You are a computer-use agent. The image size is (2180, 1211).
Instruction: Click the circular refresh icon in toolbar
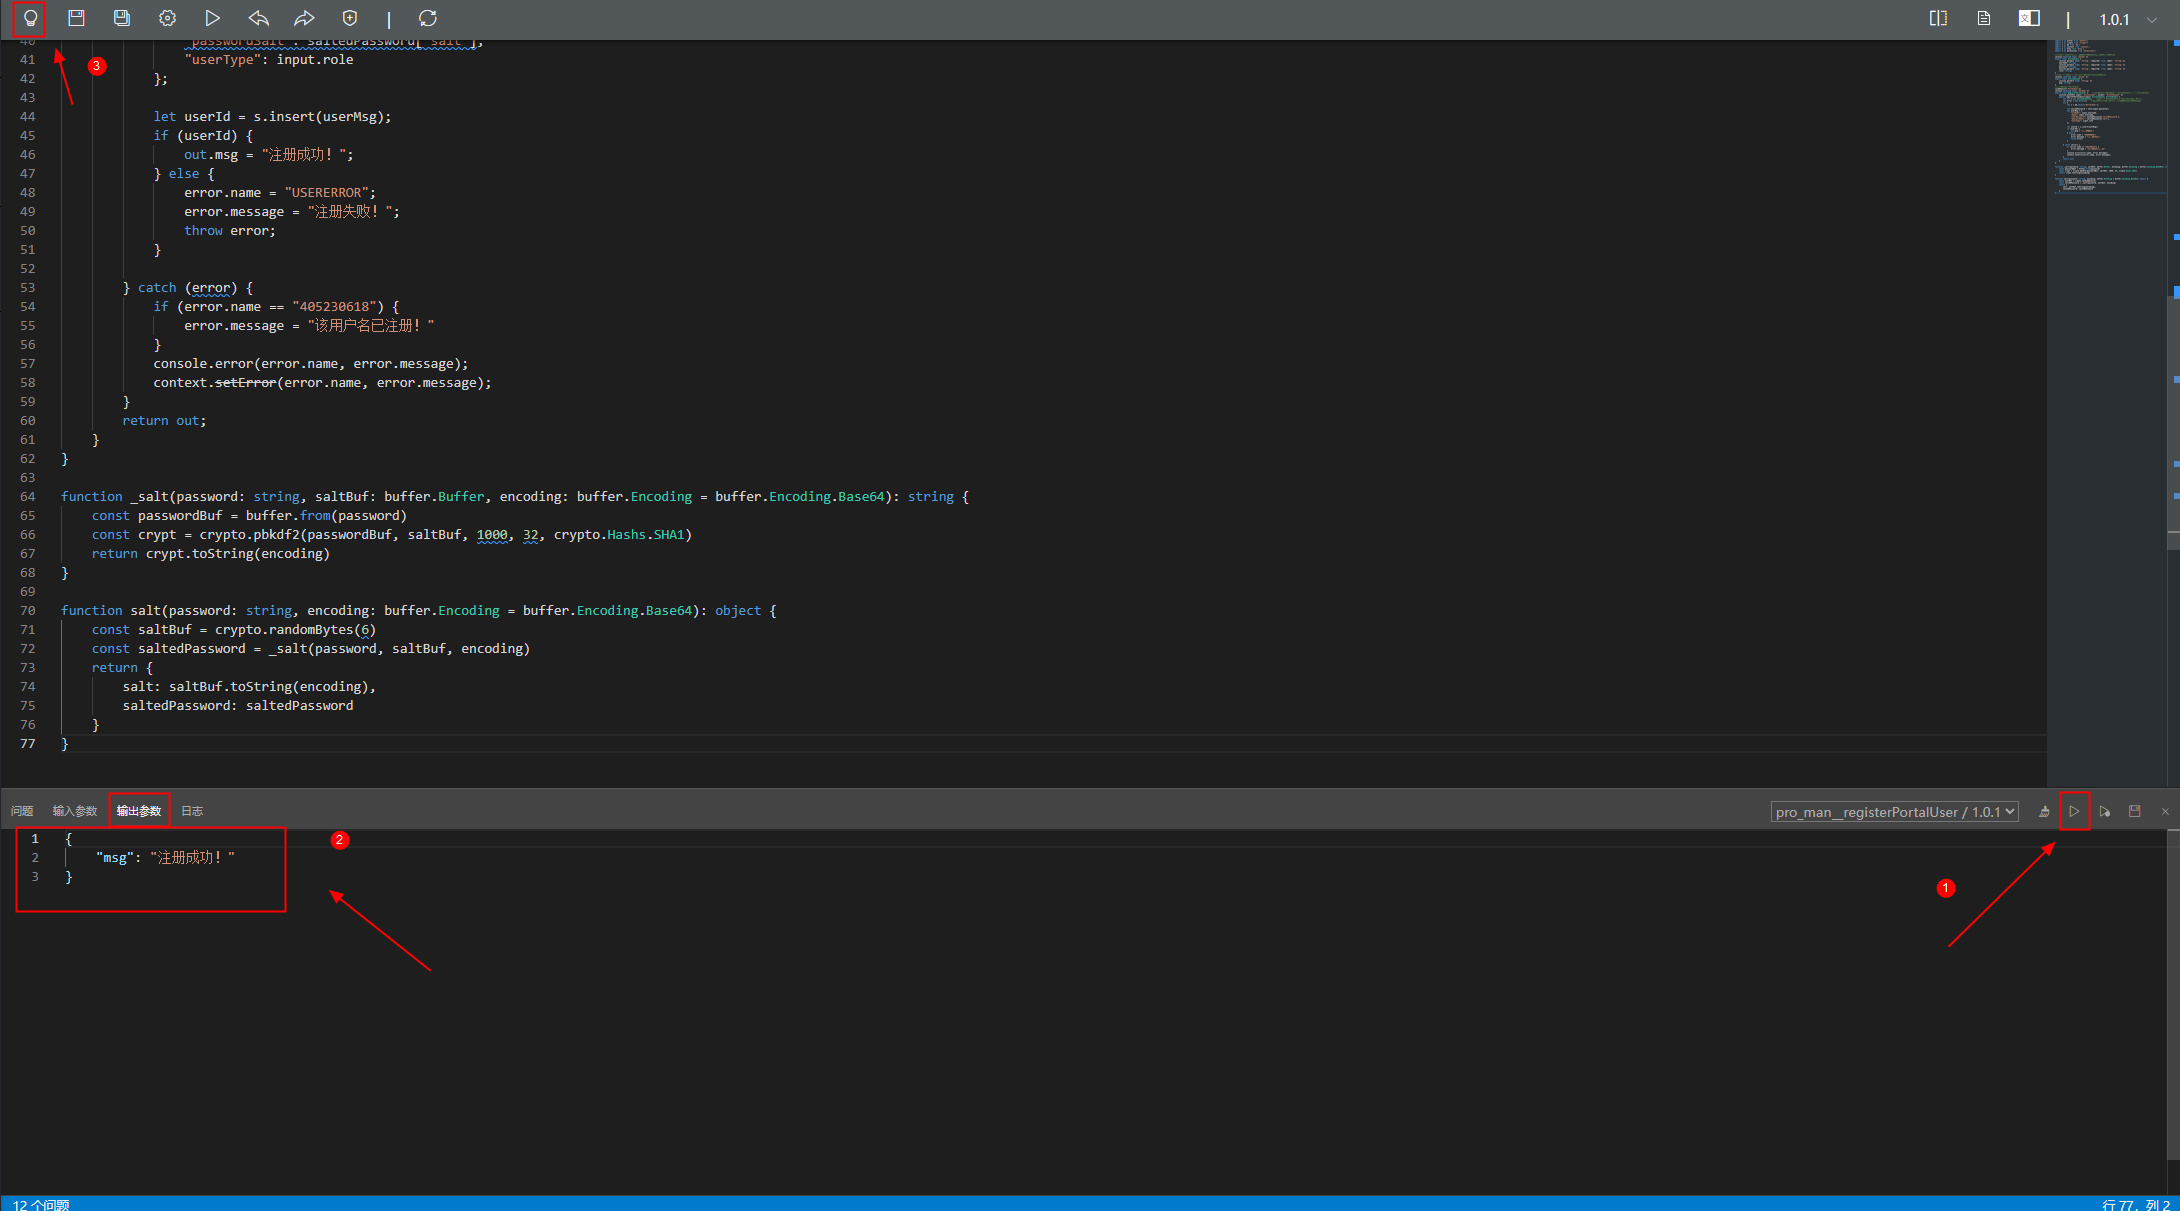click(428, 18)
